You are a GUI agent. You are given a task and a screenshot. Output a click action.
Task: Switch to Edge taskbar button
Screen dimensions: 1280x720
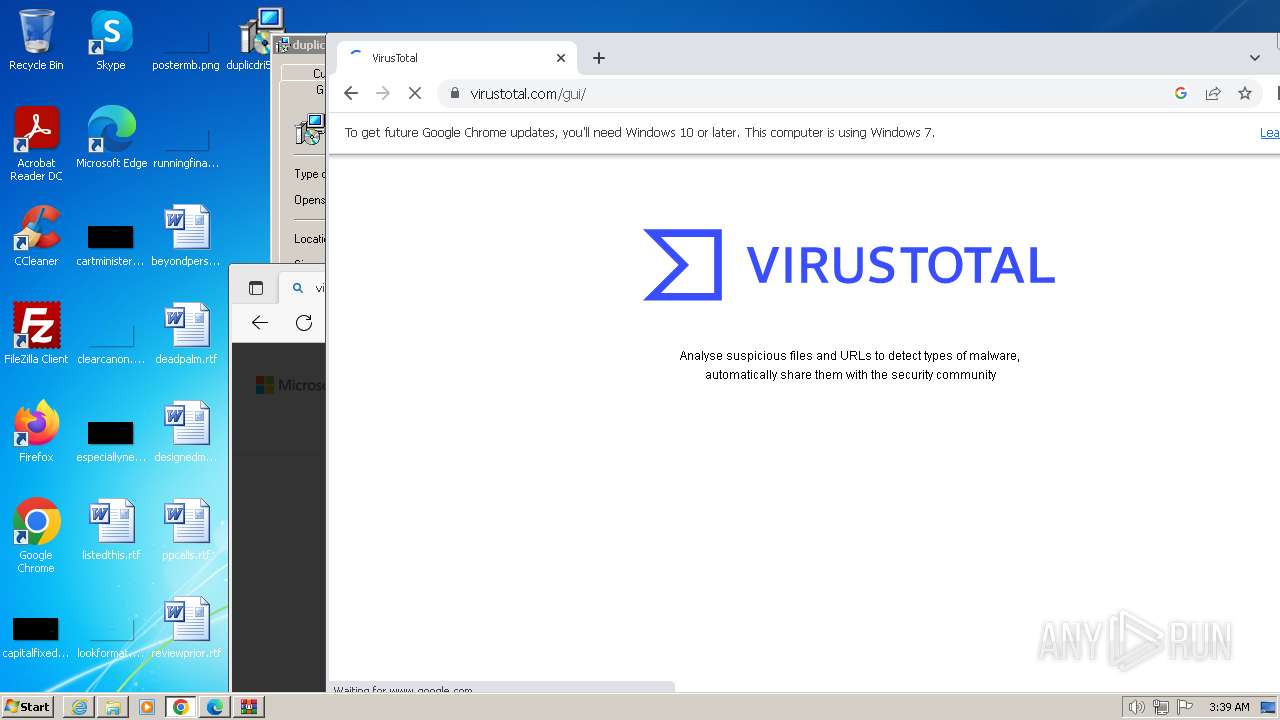215,707
